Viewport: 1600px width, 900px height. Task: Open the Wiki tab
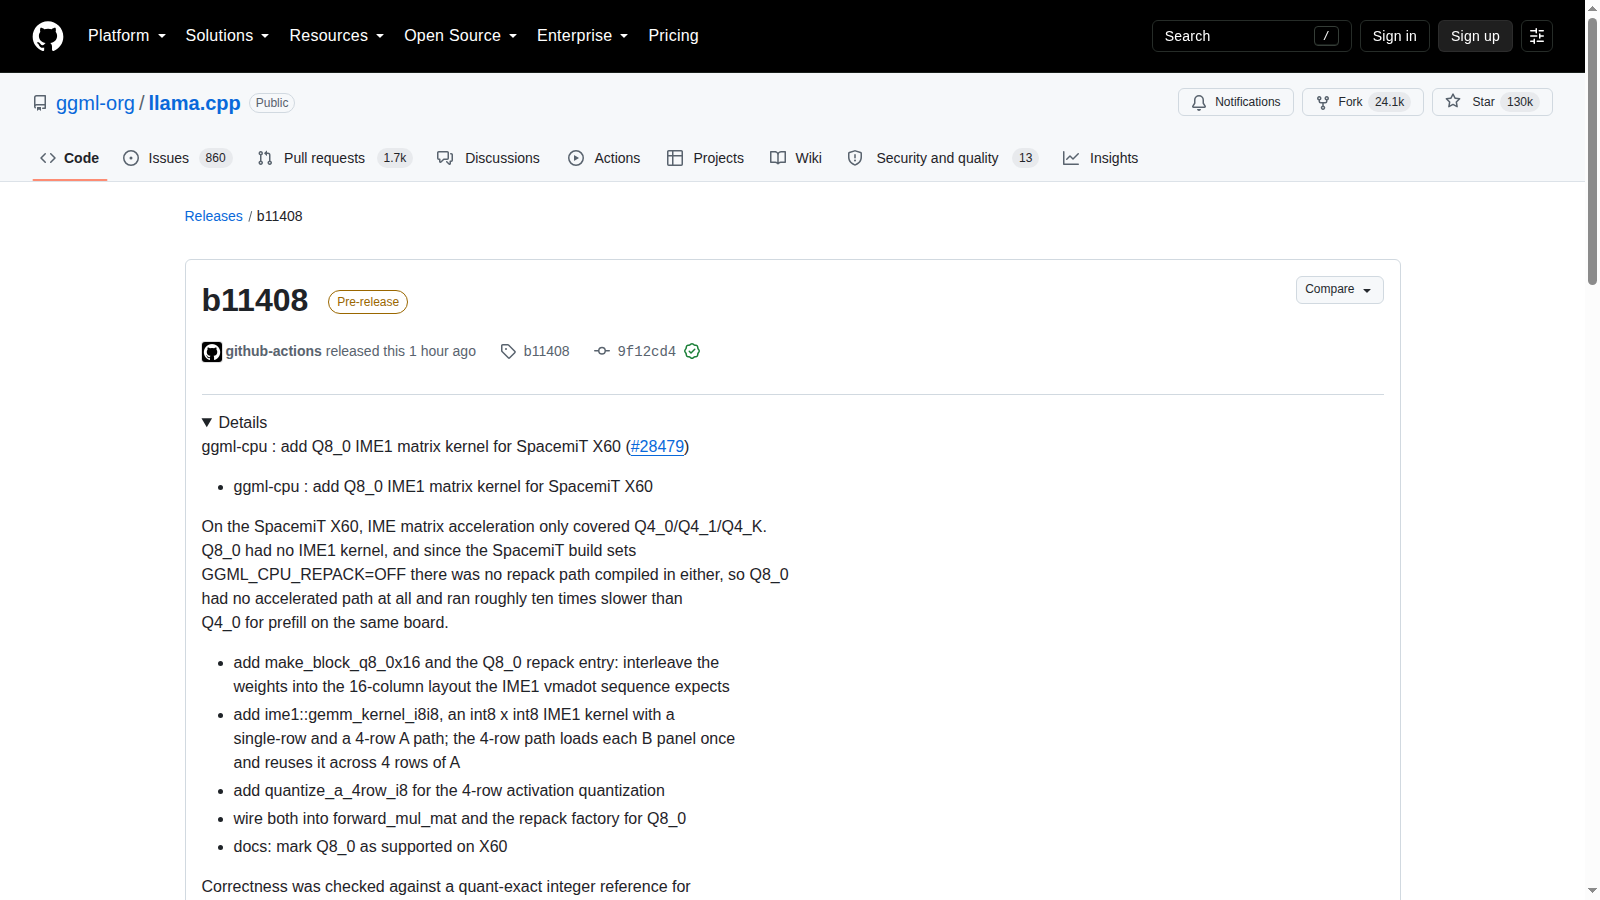(796, 158)
